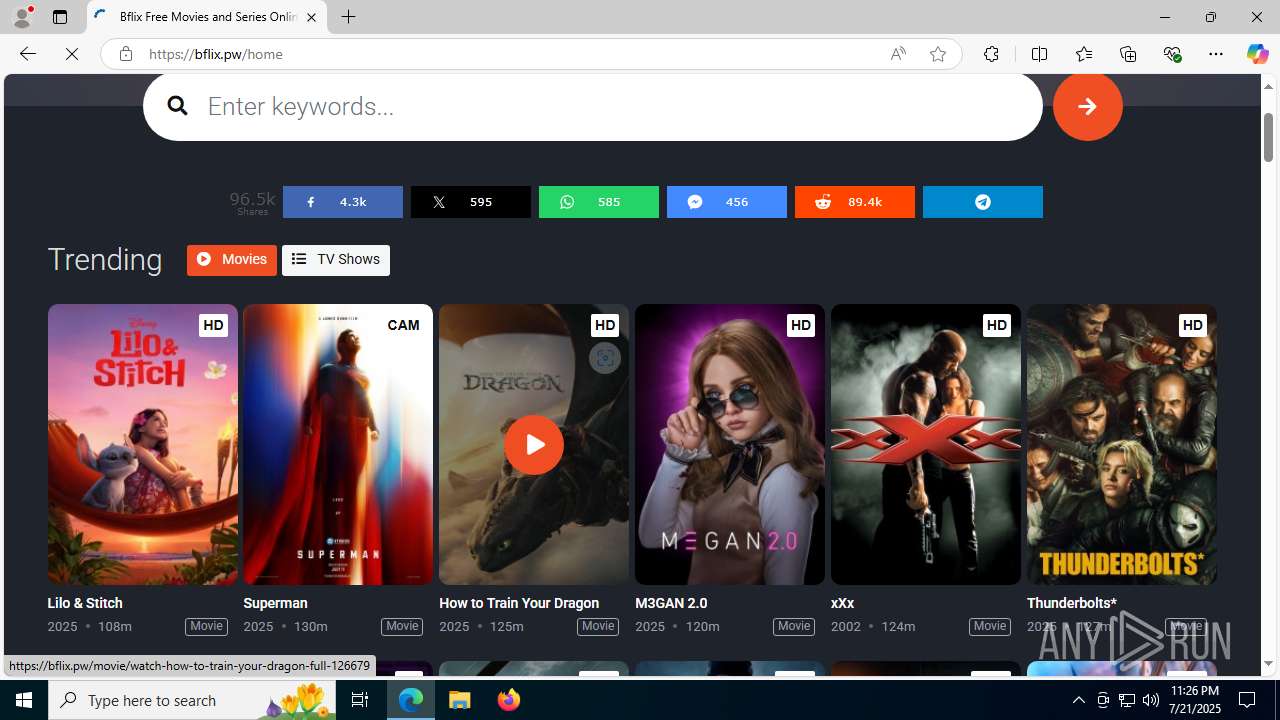This screenshot has height=720, width=1280.
Task: Open File Explorer from taskbar
Action: (460, 700)
